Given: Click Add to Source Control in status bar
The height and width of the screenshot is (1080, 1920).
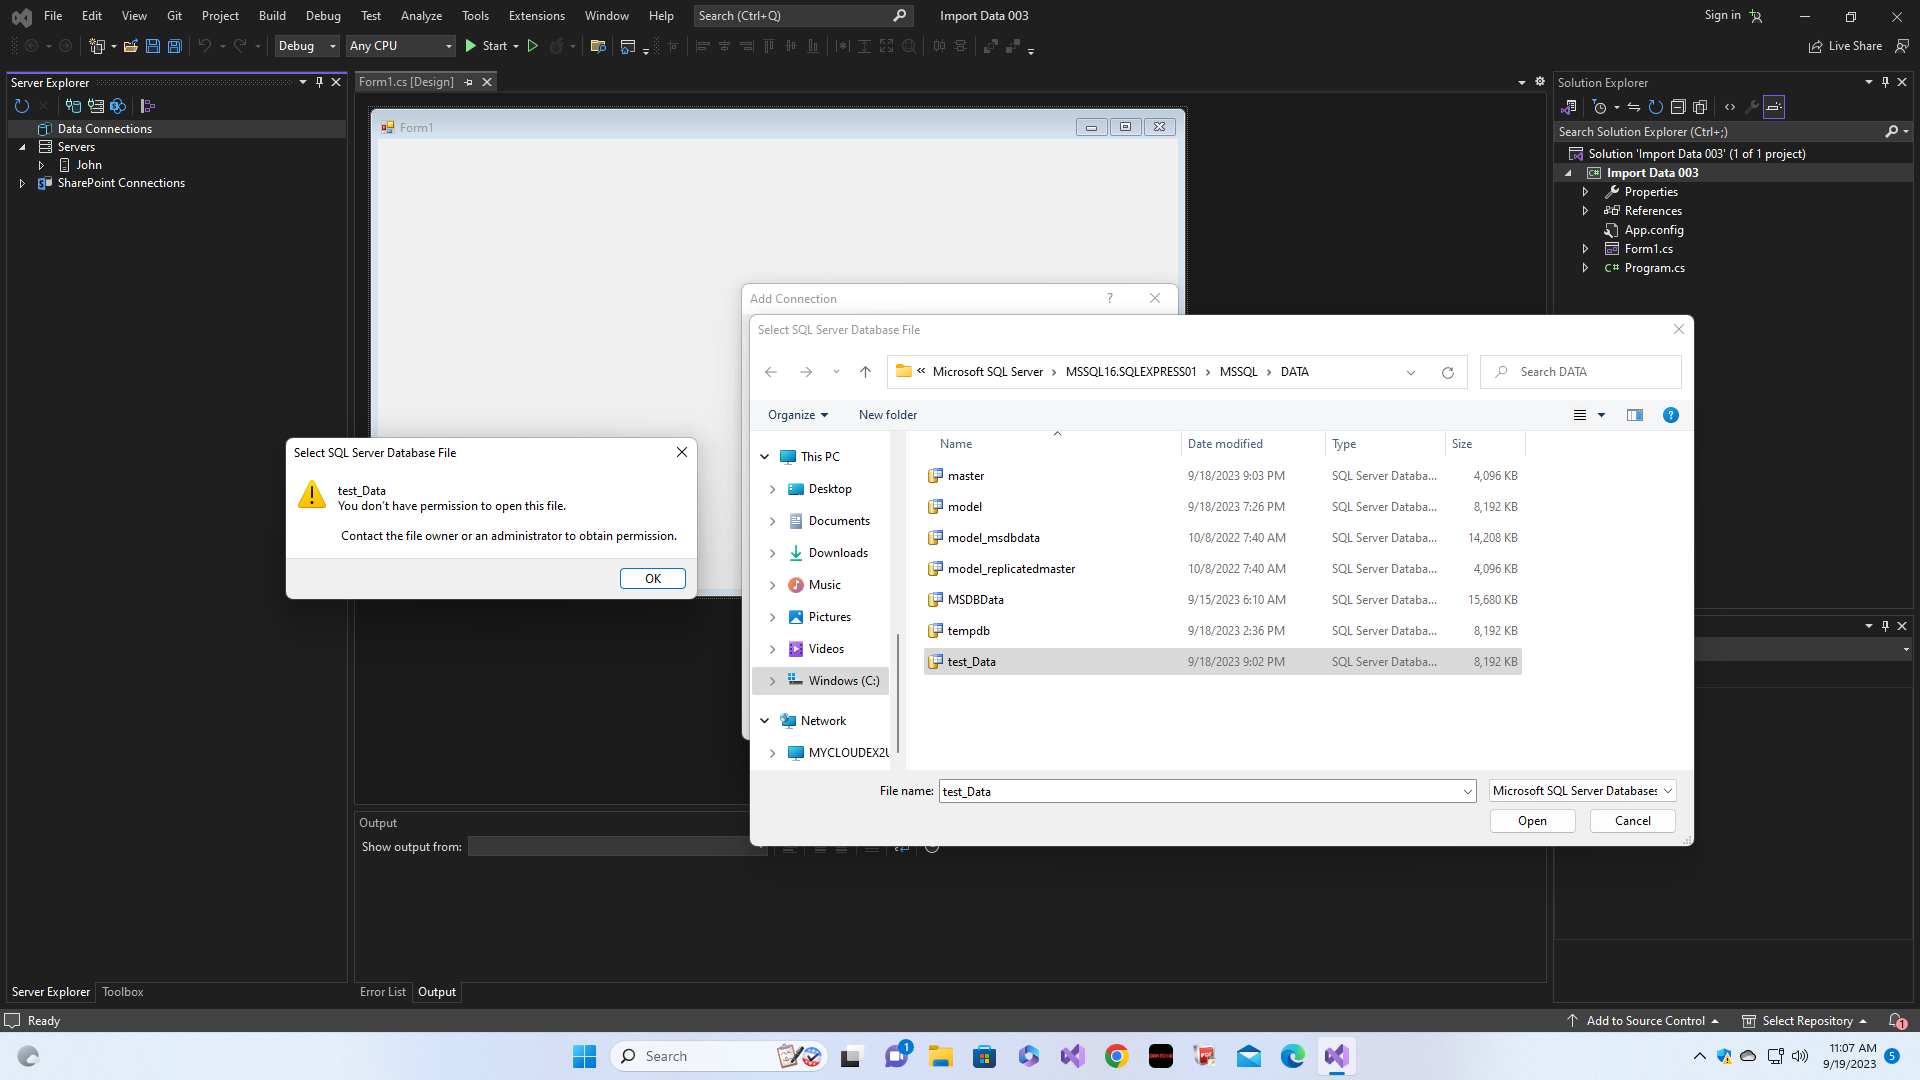Looking at the screenshot, I should 1645,1021.
